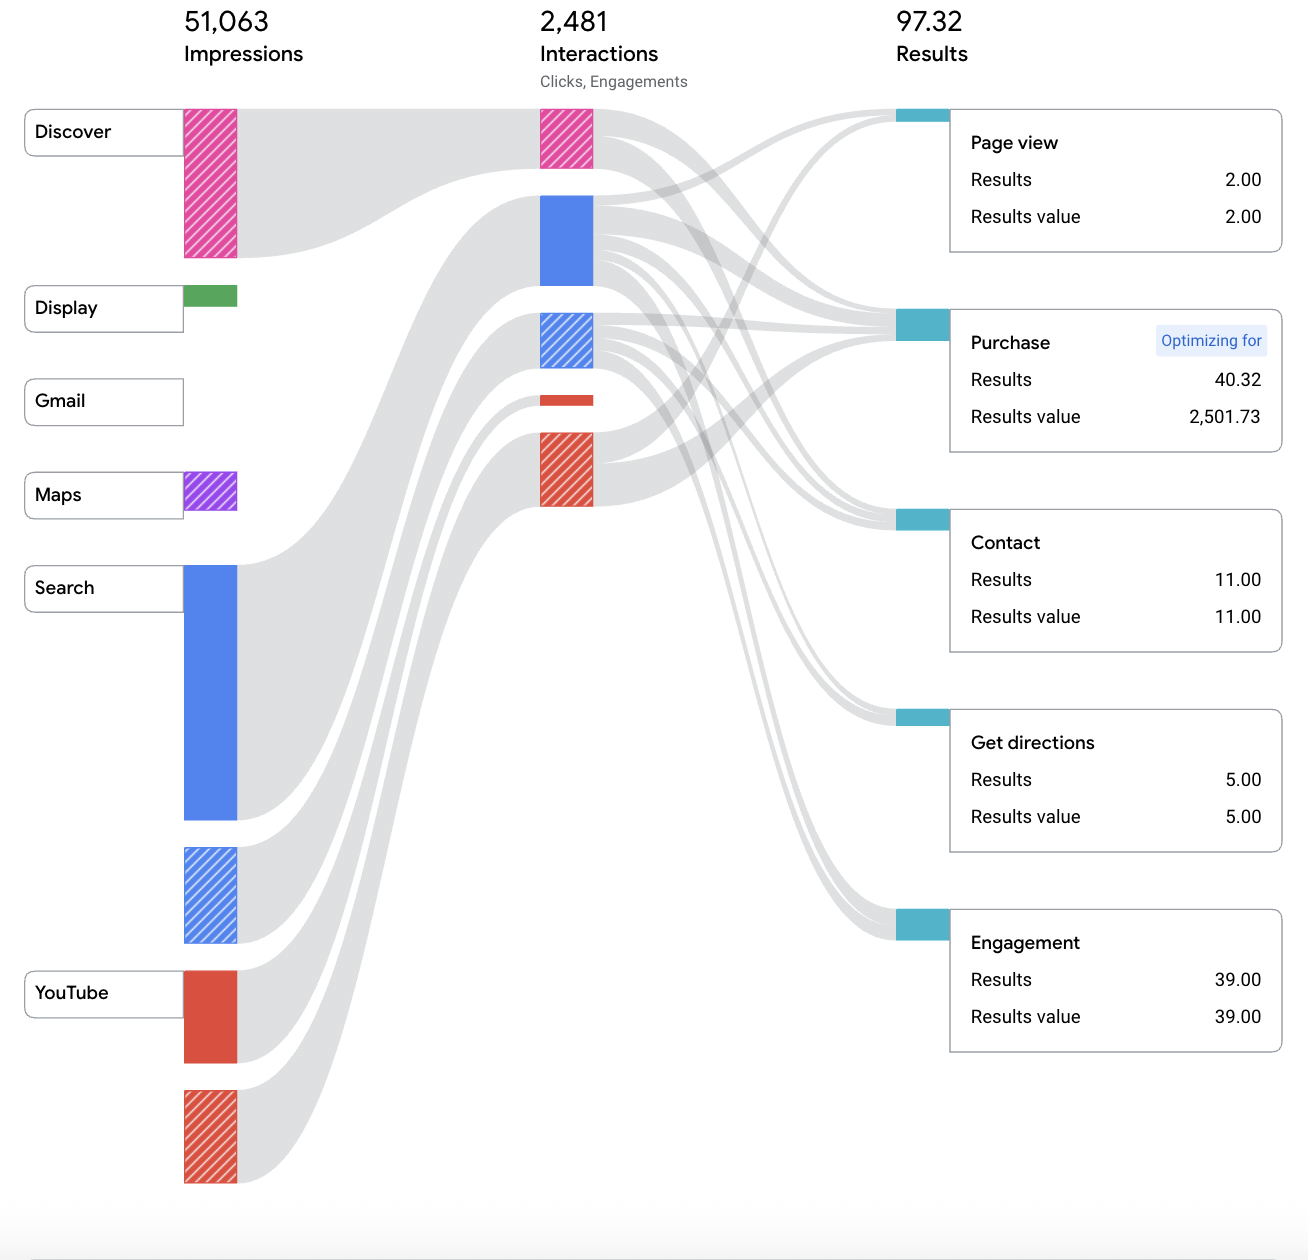Click the Search channel label box
The image size is (1308, 1260).
coord(103,589)
